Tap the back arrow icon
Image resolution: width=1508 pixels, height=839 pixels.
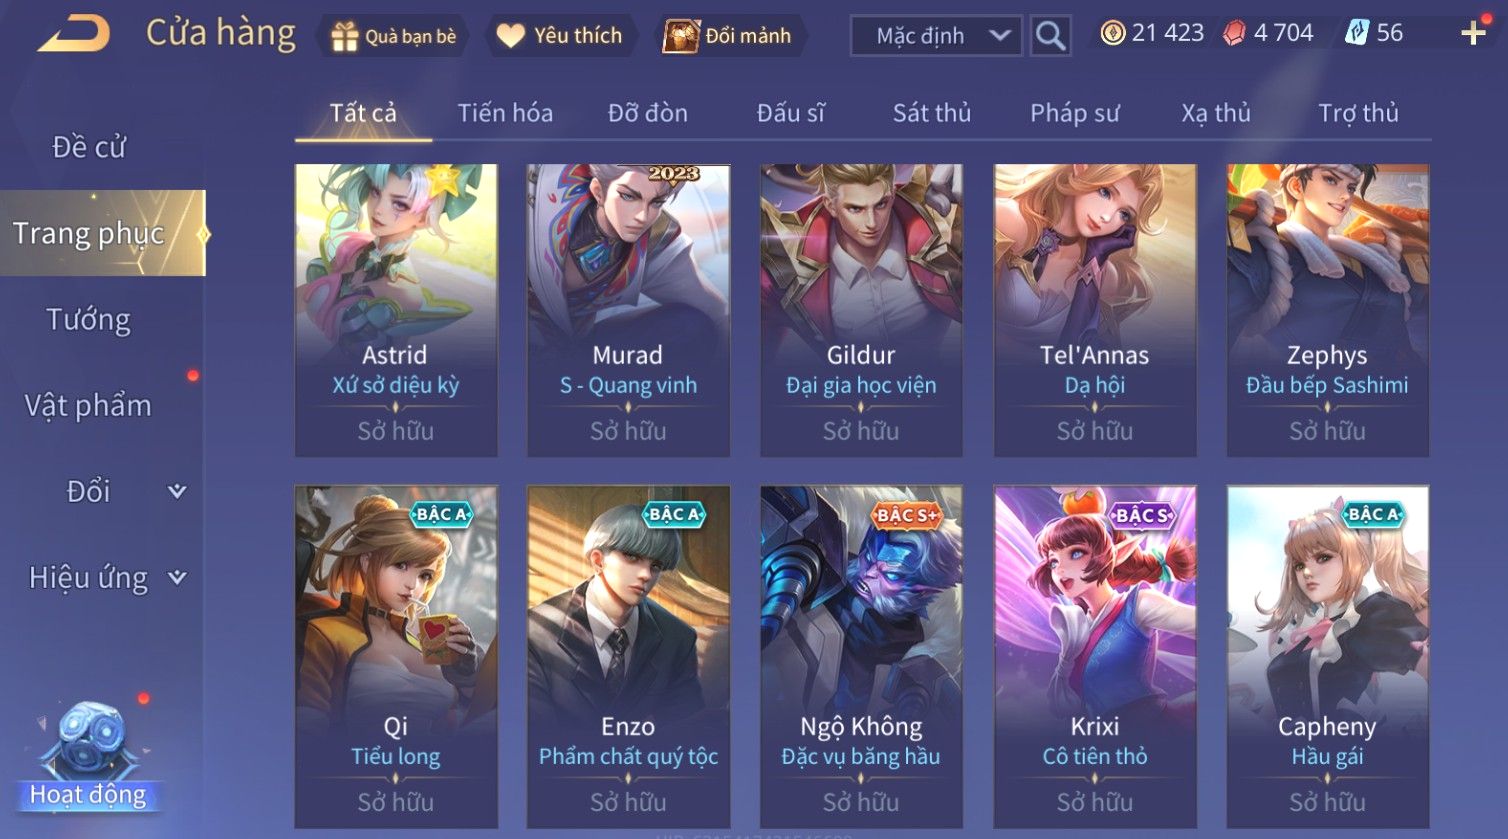[74, 35]
